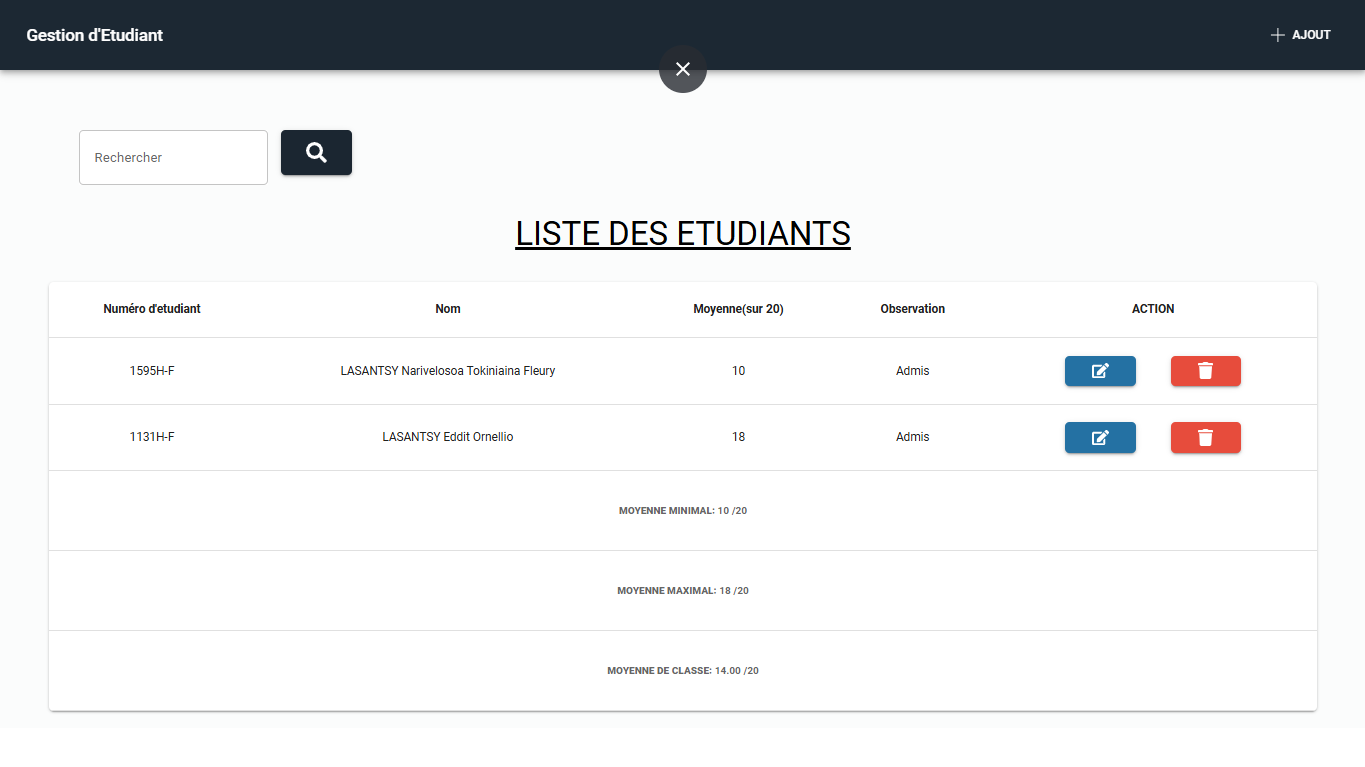Click the MOYENNE MAXIMAL: 18 /20 row
Image resolution: width=1365 pixels, height=767 pixels.
click(683, 591)
